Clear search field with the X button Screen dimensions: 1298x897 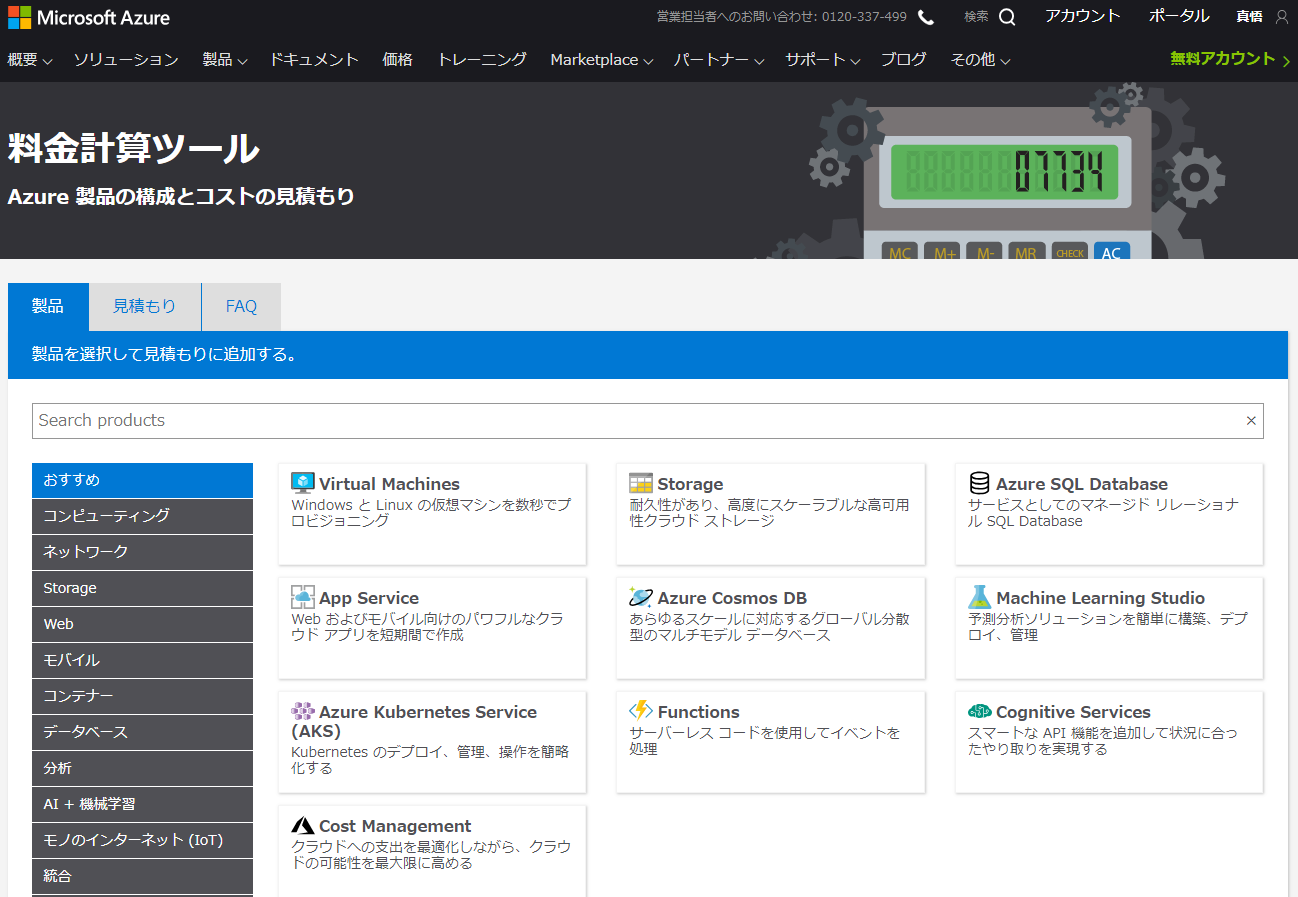(1251, 421)
